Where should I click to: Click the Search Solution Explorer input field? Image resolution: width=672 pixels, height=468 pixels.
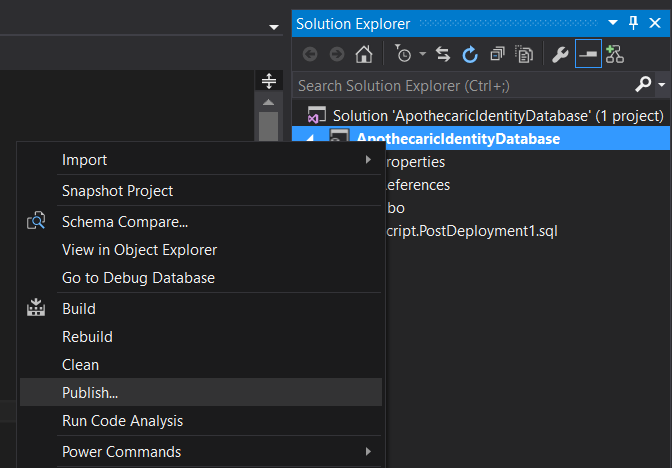460,86
